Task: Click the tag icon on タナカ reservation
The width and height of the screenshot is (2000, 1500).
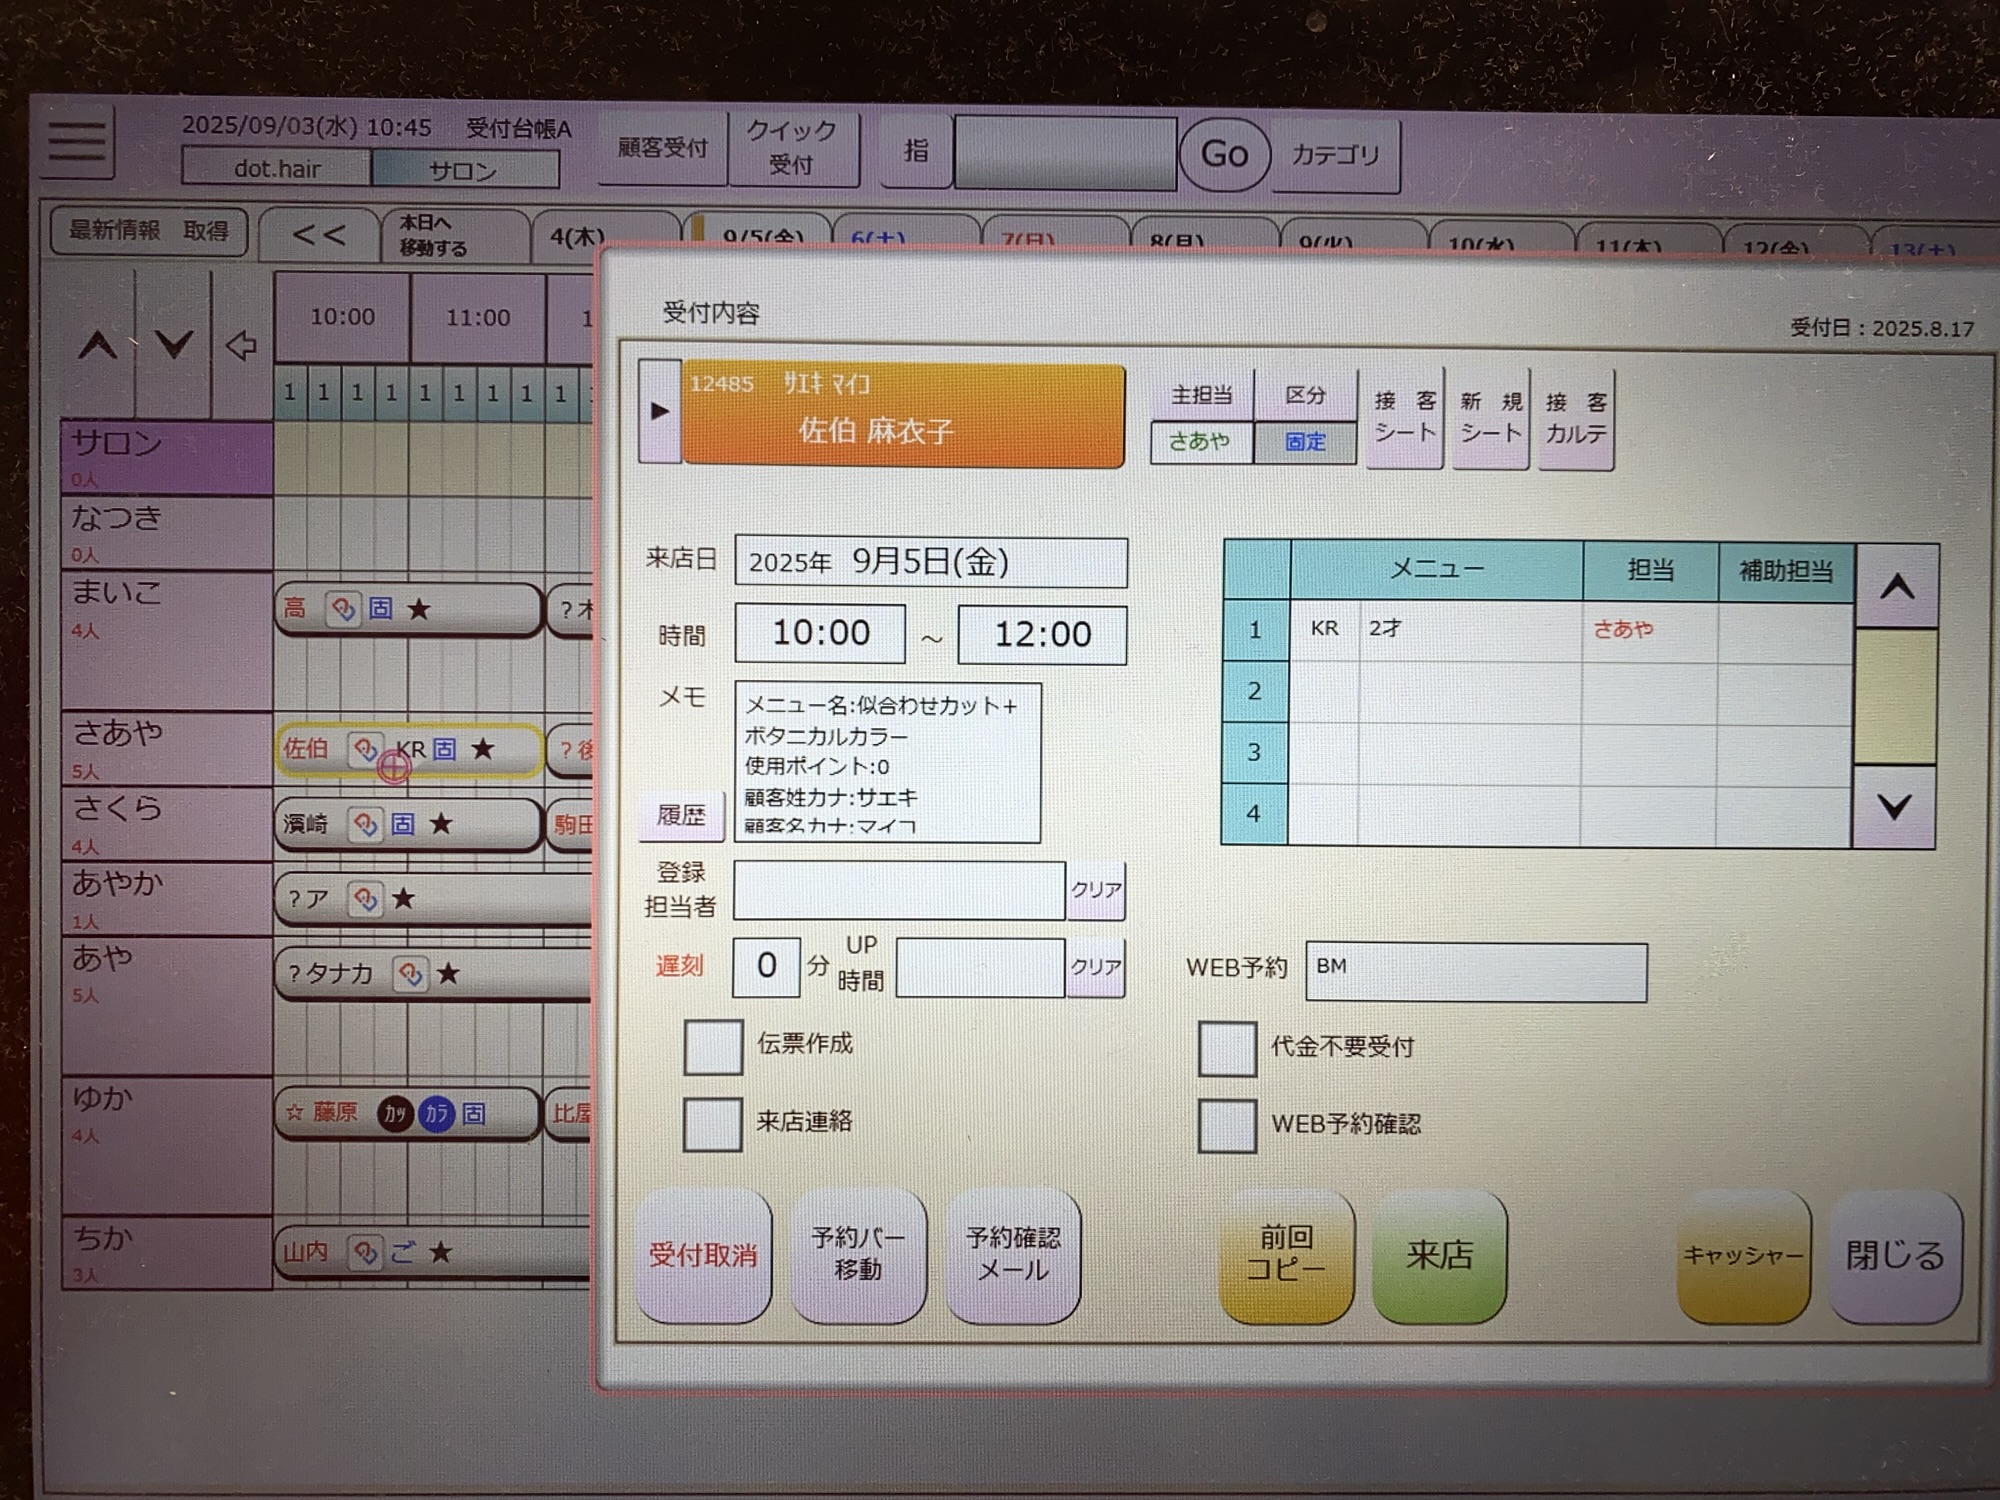Action: point(410,973)
